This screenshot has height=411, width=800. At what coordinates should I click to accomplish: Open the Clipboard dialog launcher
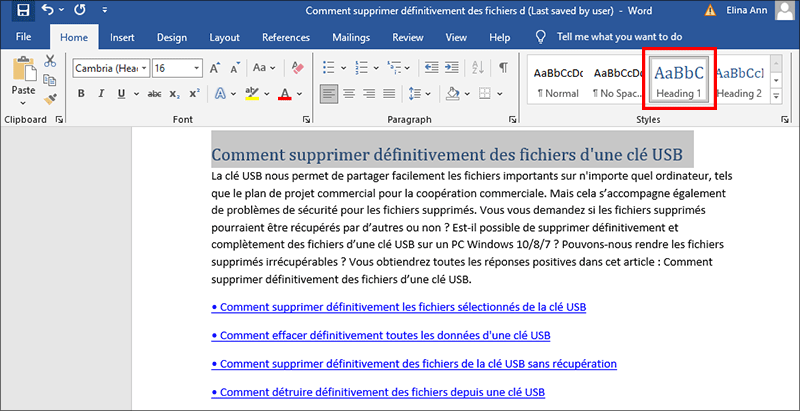(x=59, y=120)
